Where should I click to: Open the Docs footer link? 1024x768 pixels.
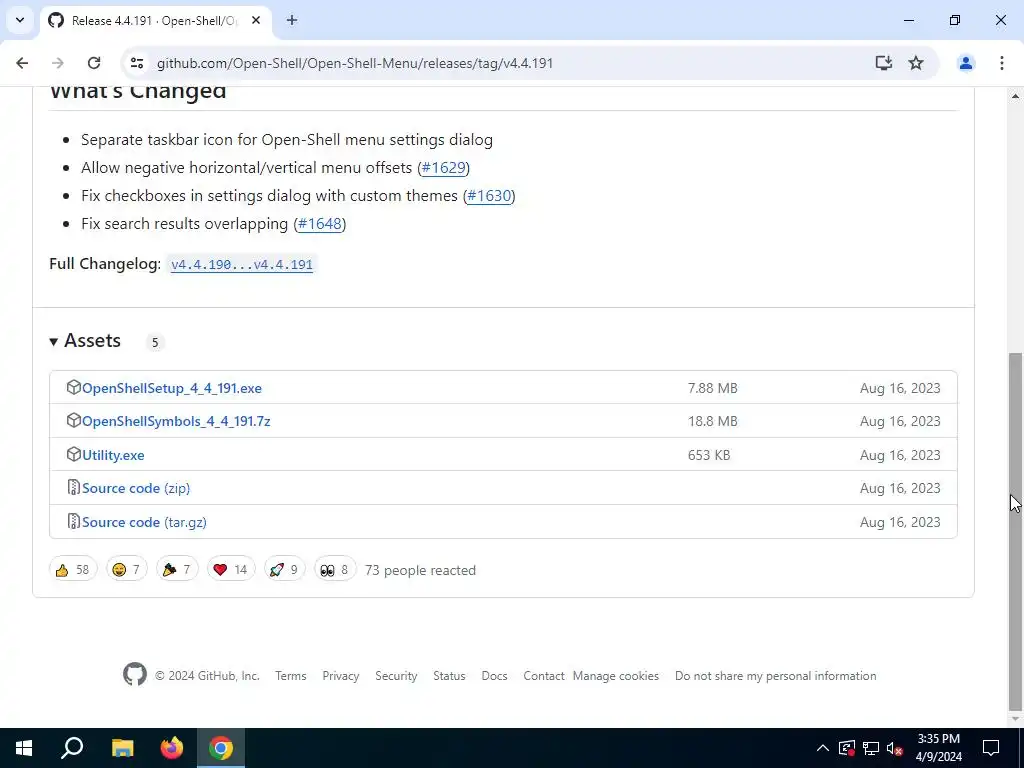coord(494,677)
